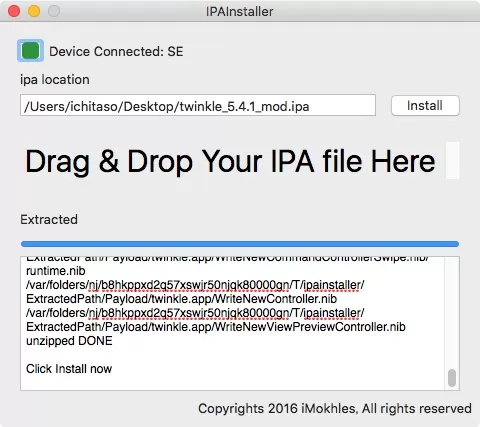The width and height of the screenshot is (480, 427).
Task: Click the log scrollbar track above the thumb
Action: pos(452,312)
